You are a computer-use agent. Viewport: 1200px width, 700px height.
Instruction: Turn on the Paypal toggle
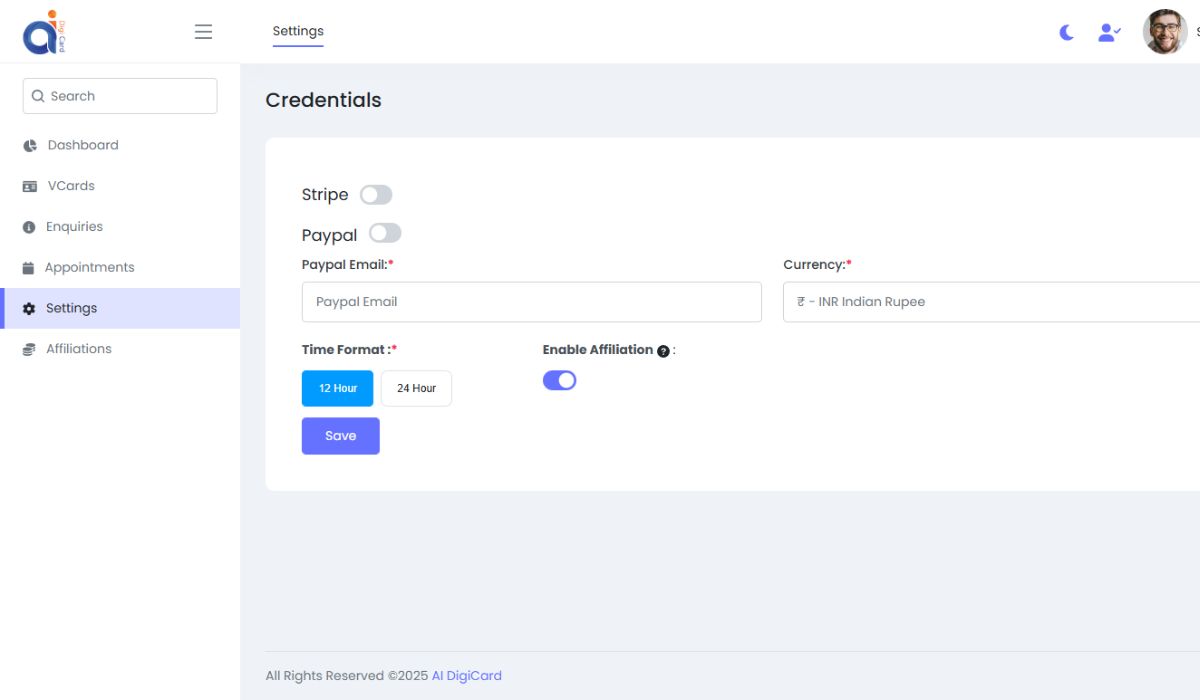click(x=385, y=232)
